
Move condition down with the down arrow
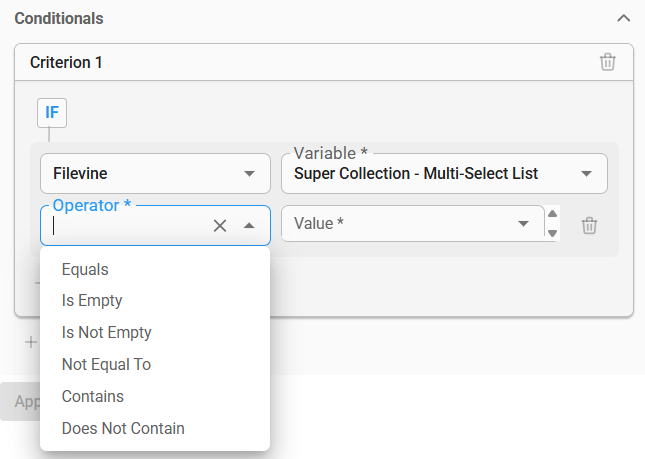552,233
